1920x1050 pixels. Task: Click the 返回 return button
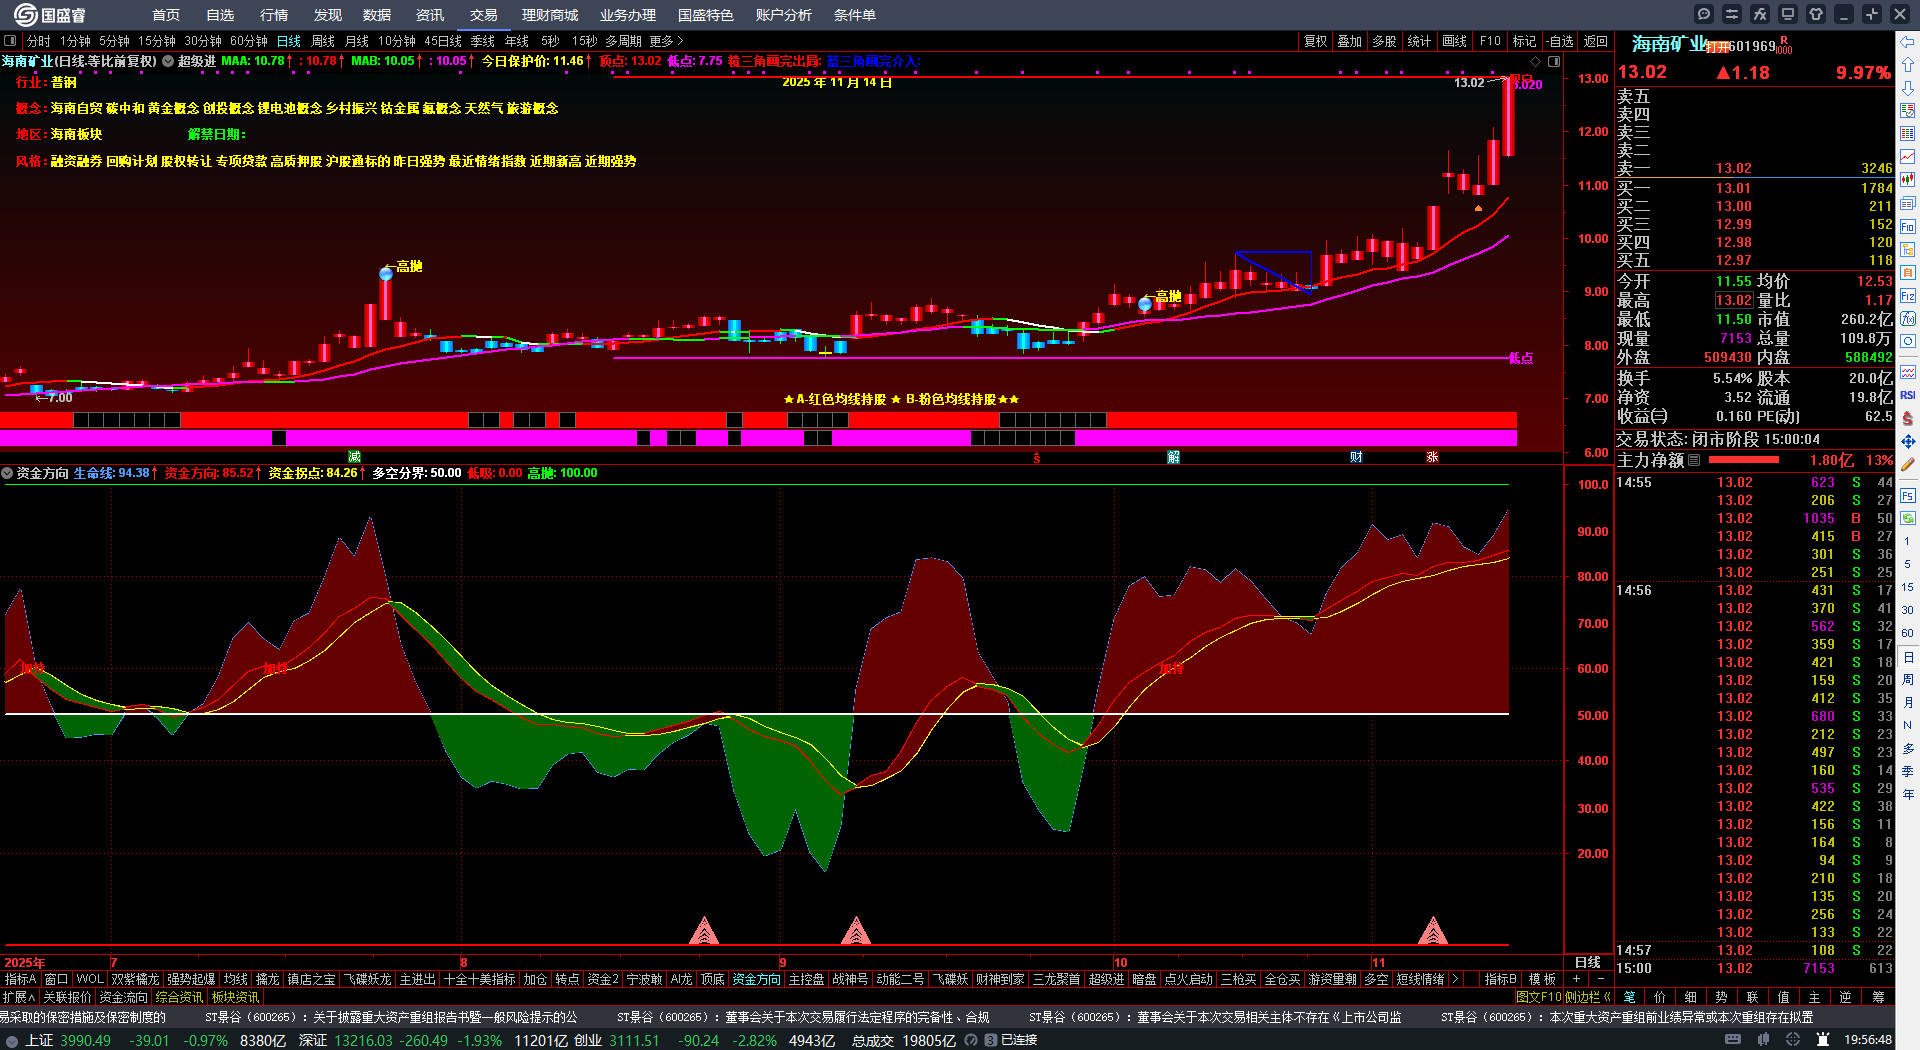click(x=1596, y=41)
